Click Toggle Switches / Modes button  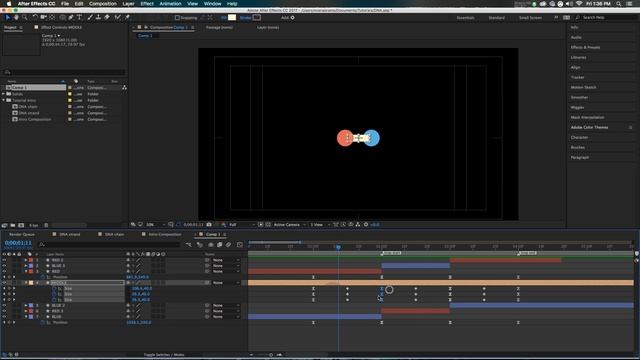164,355
